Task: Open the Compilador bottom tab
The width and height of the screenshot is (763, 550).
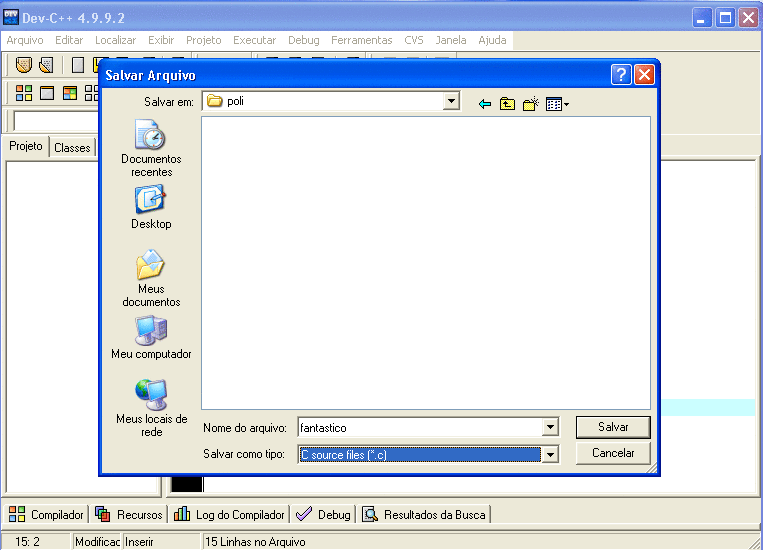Action: click(x=46, y=515)
